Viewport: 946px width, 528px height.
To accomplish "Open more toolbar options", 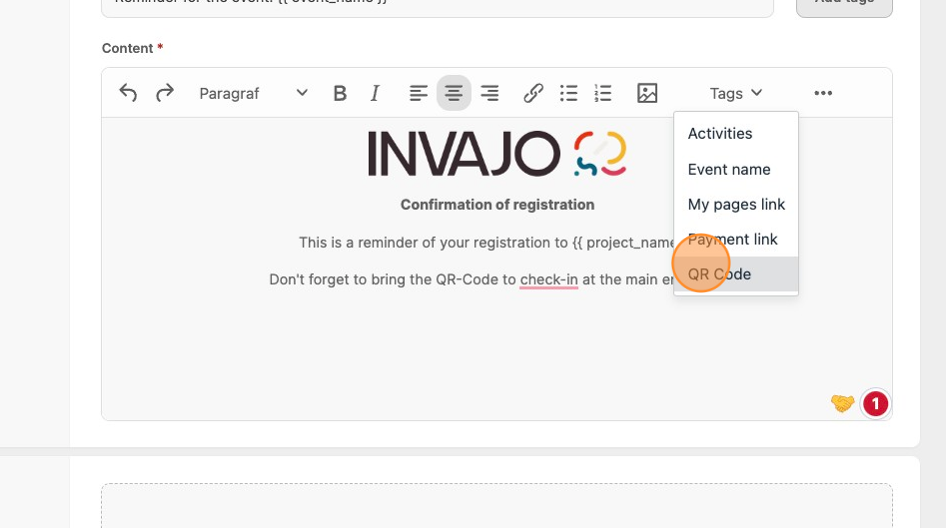I will 823,93.
